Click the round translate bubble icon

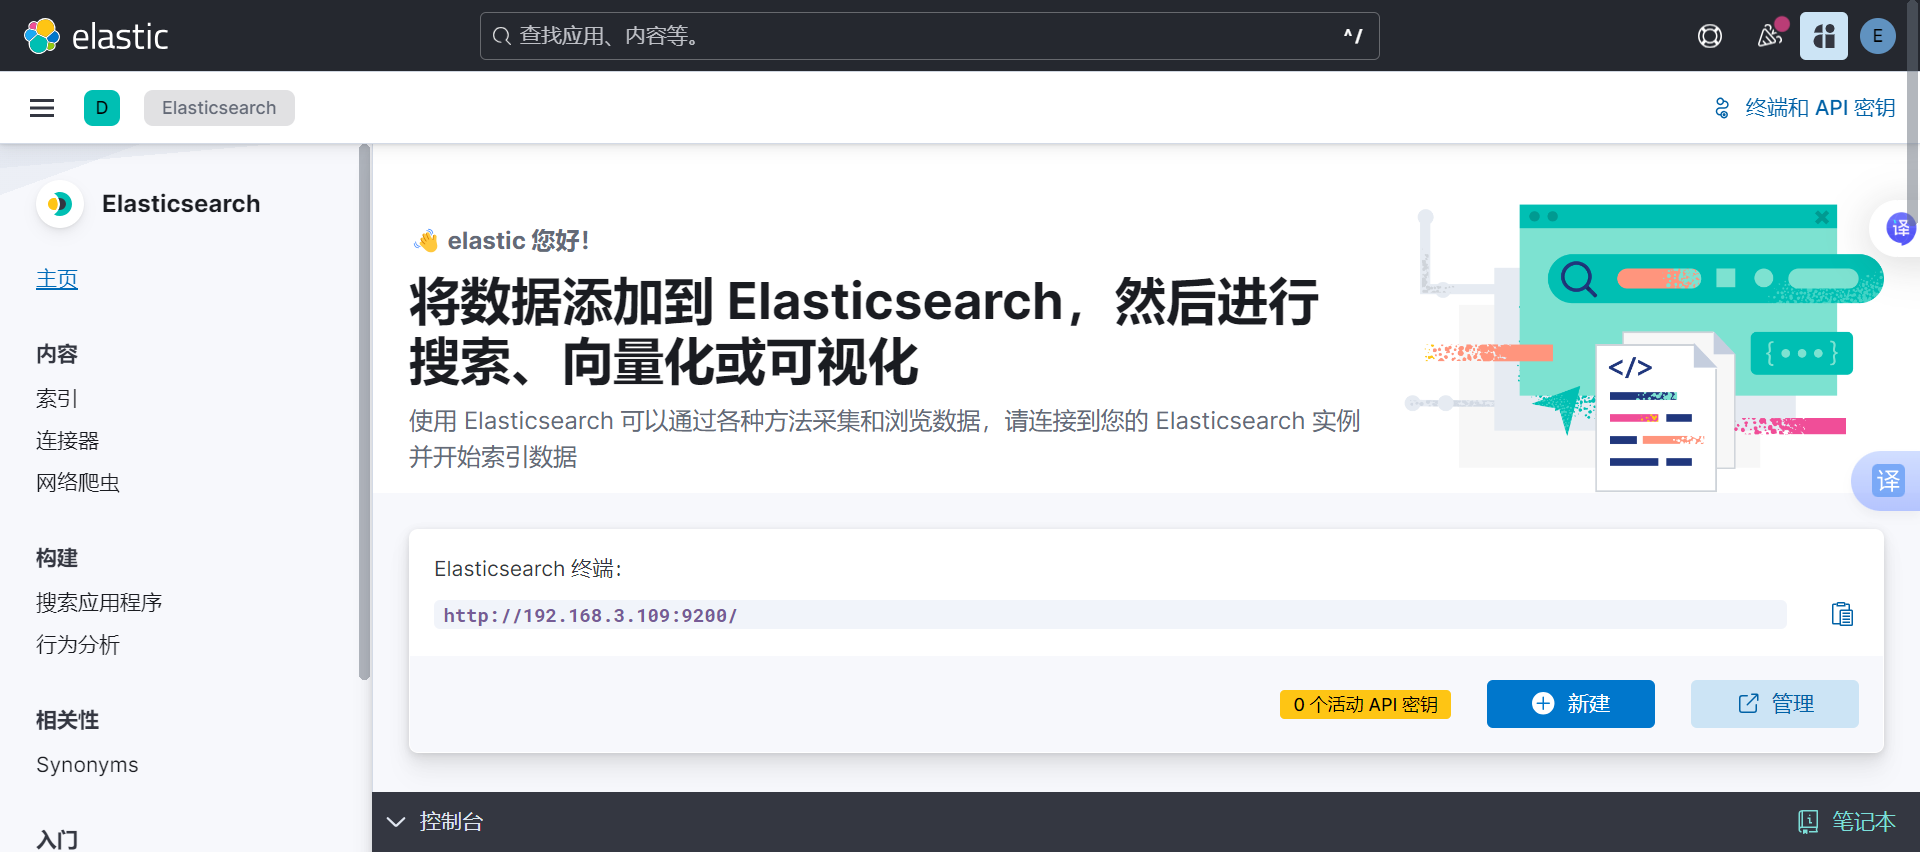tap(1900, 228)
